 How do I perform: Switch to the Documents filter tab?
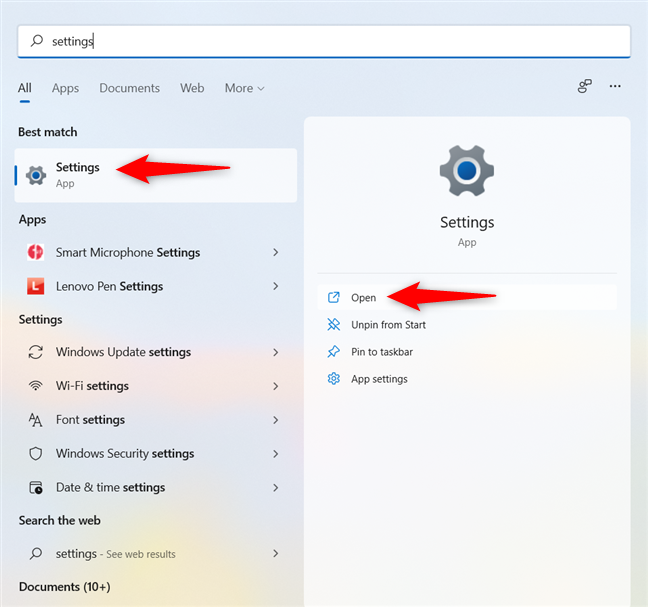tap(129, 88)
